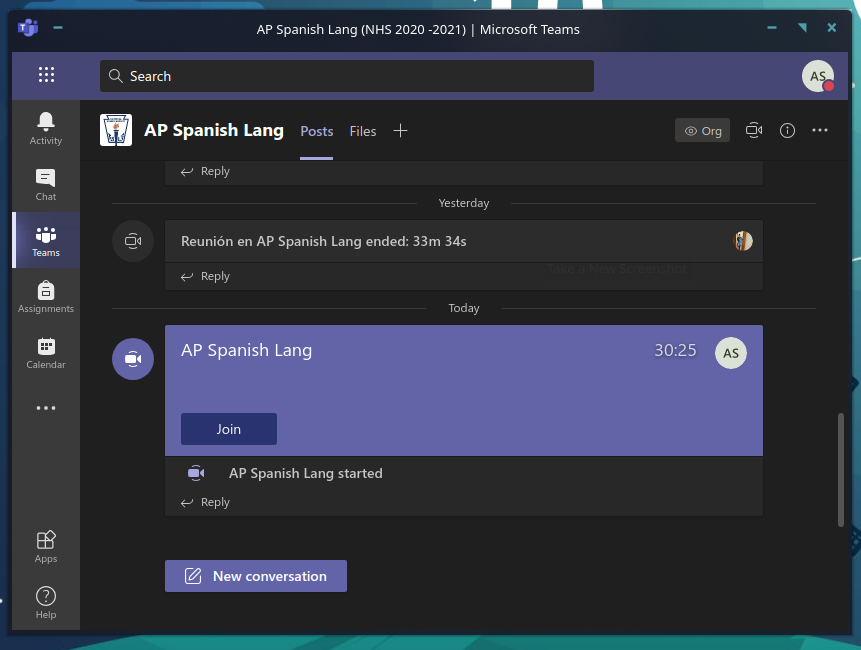Join the AP Spanish Lang meeting
Screen dimensions: 861x650
[x=228, y=429]
